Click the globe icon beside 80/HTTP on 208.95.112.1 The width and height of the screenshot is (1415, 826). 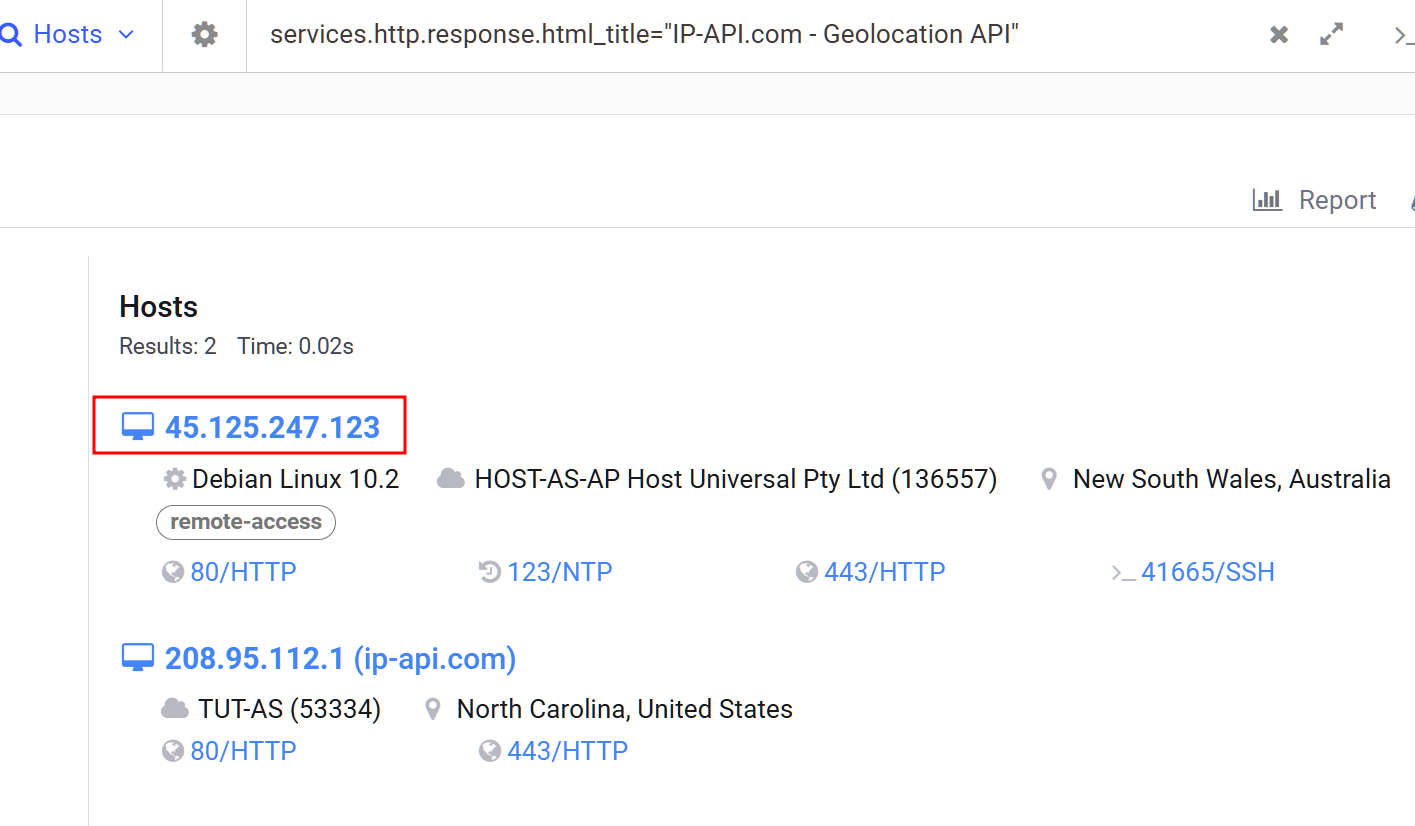tap(173, 750)
